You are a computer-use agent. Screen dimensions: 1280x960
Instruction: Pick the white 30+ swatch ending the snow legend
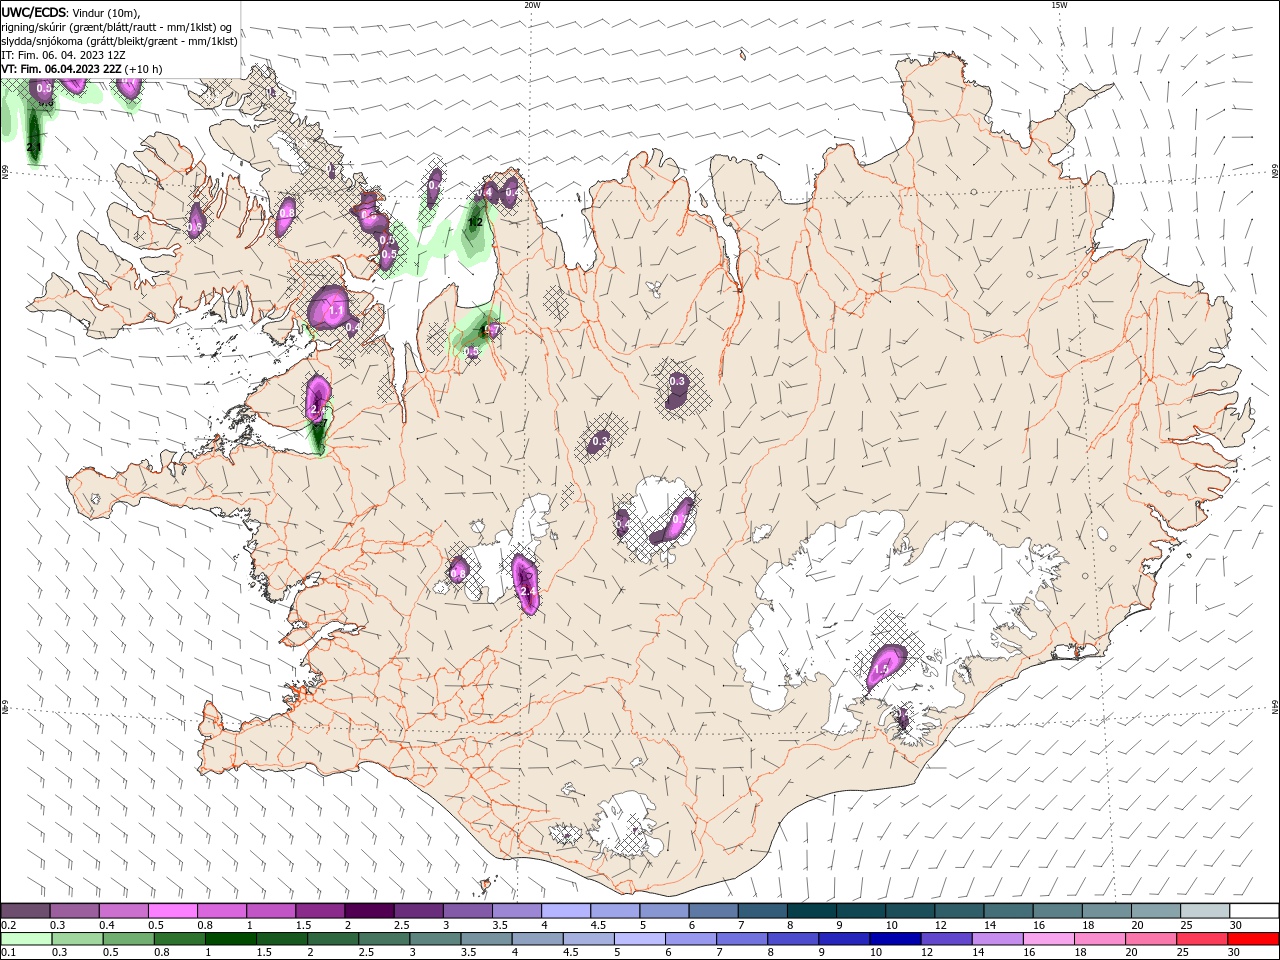[1255, 911]
